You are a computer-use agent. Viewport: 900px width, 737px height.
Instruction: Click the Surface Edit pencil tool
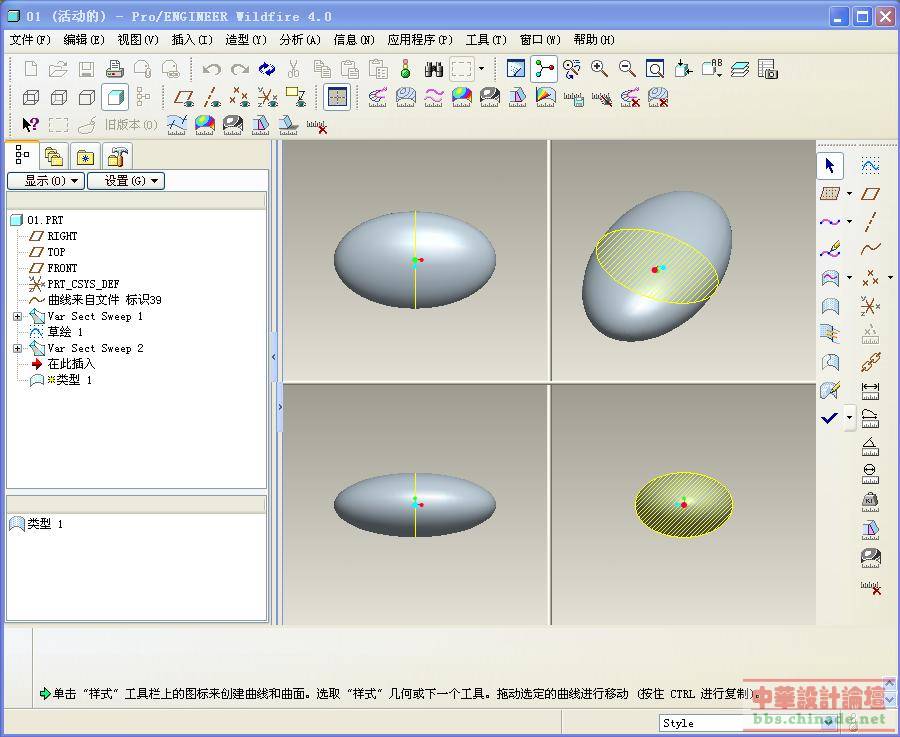tap(829, 390)
